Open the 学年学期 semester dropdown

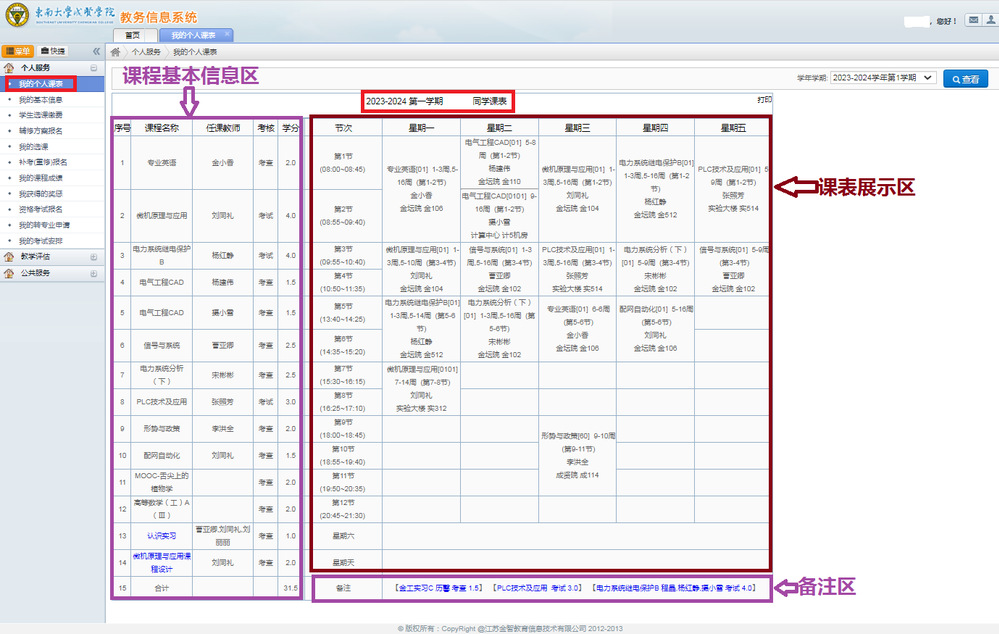[x=882, y=78]
